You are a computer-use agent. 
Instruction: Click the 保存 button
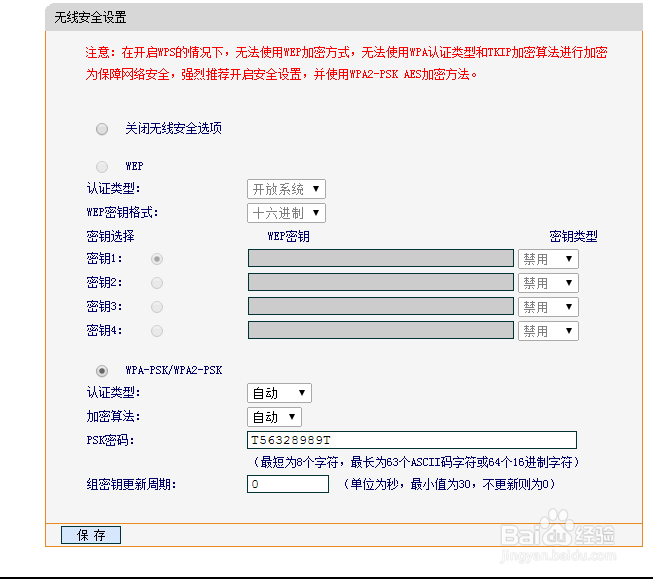click(x=91, y=535)
